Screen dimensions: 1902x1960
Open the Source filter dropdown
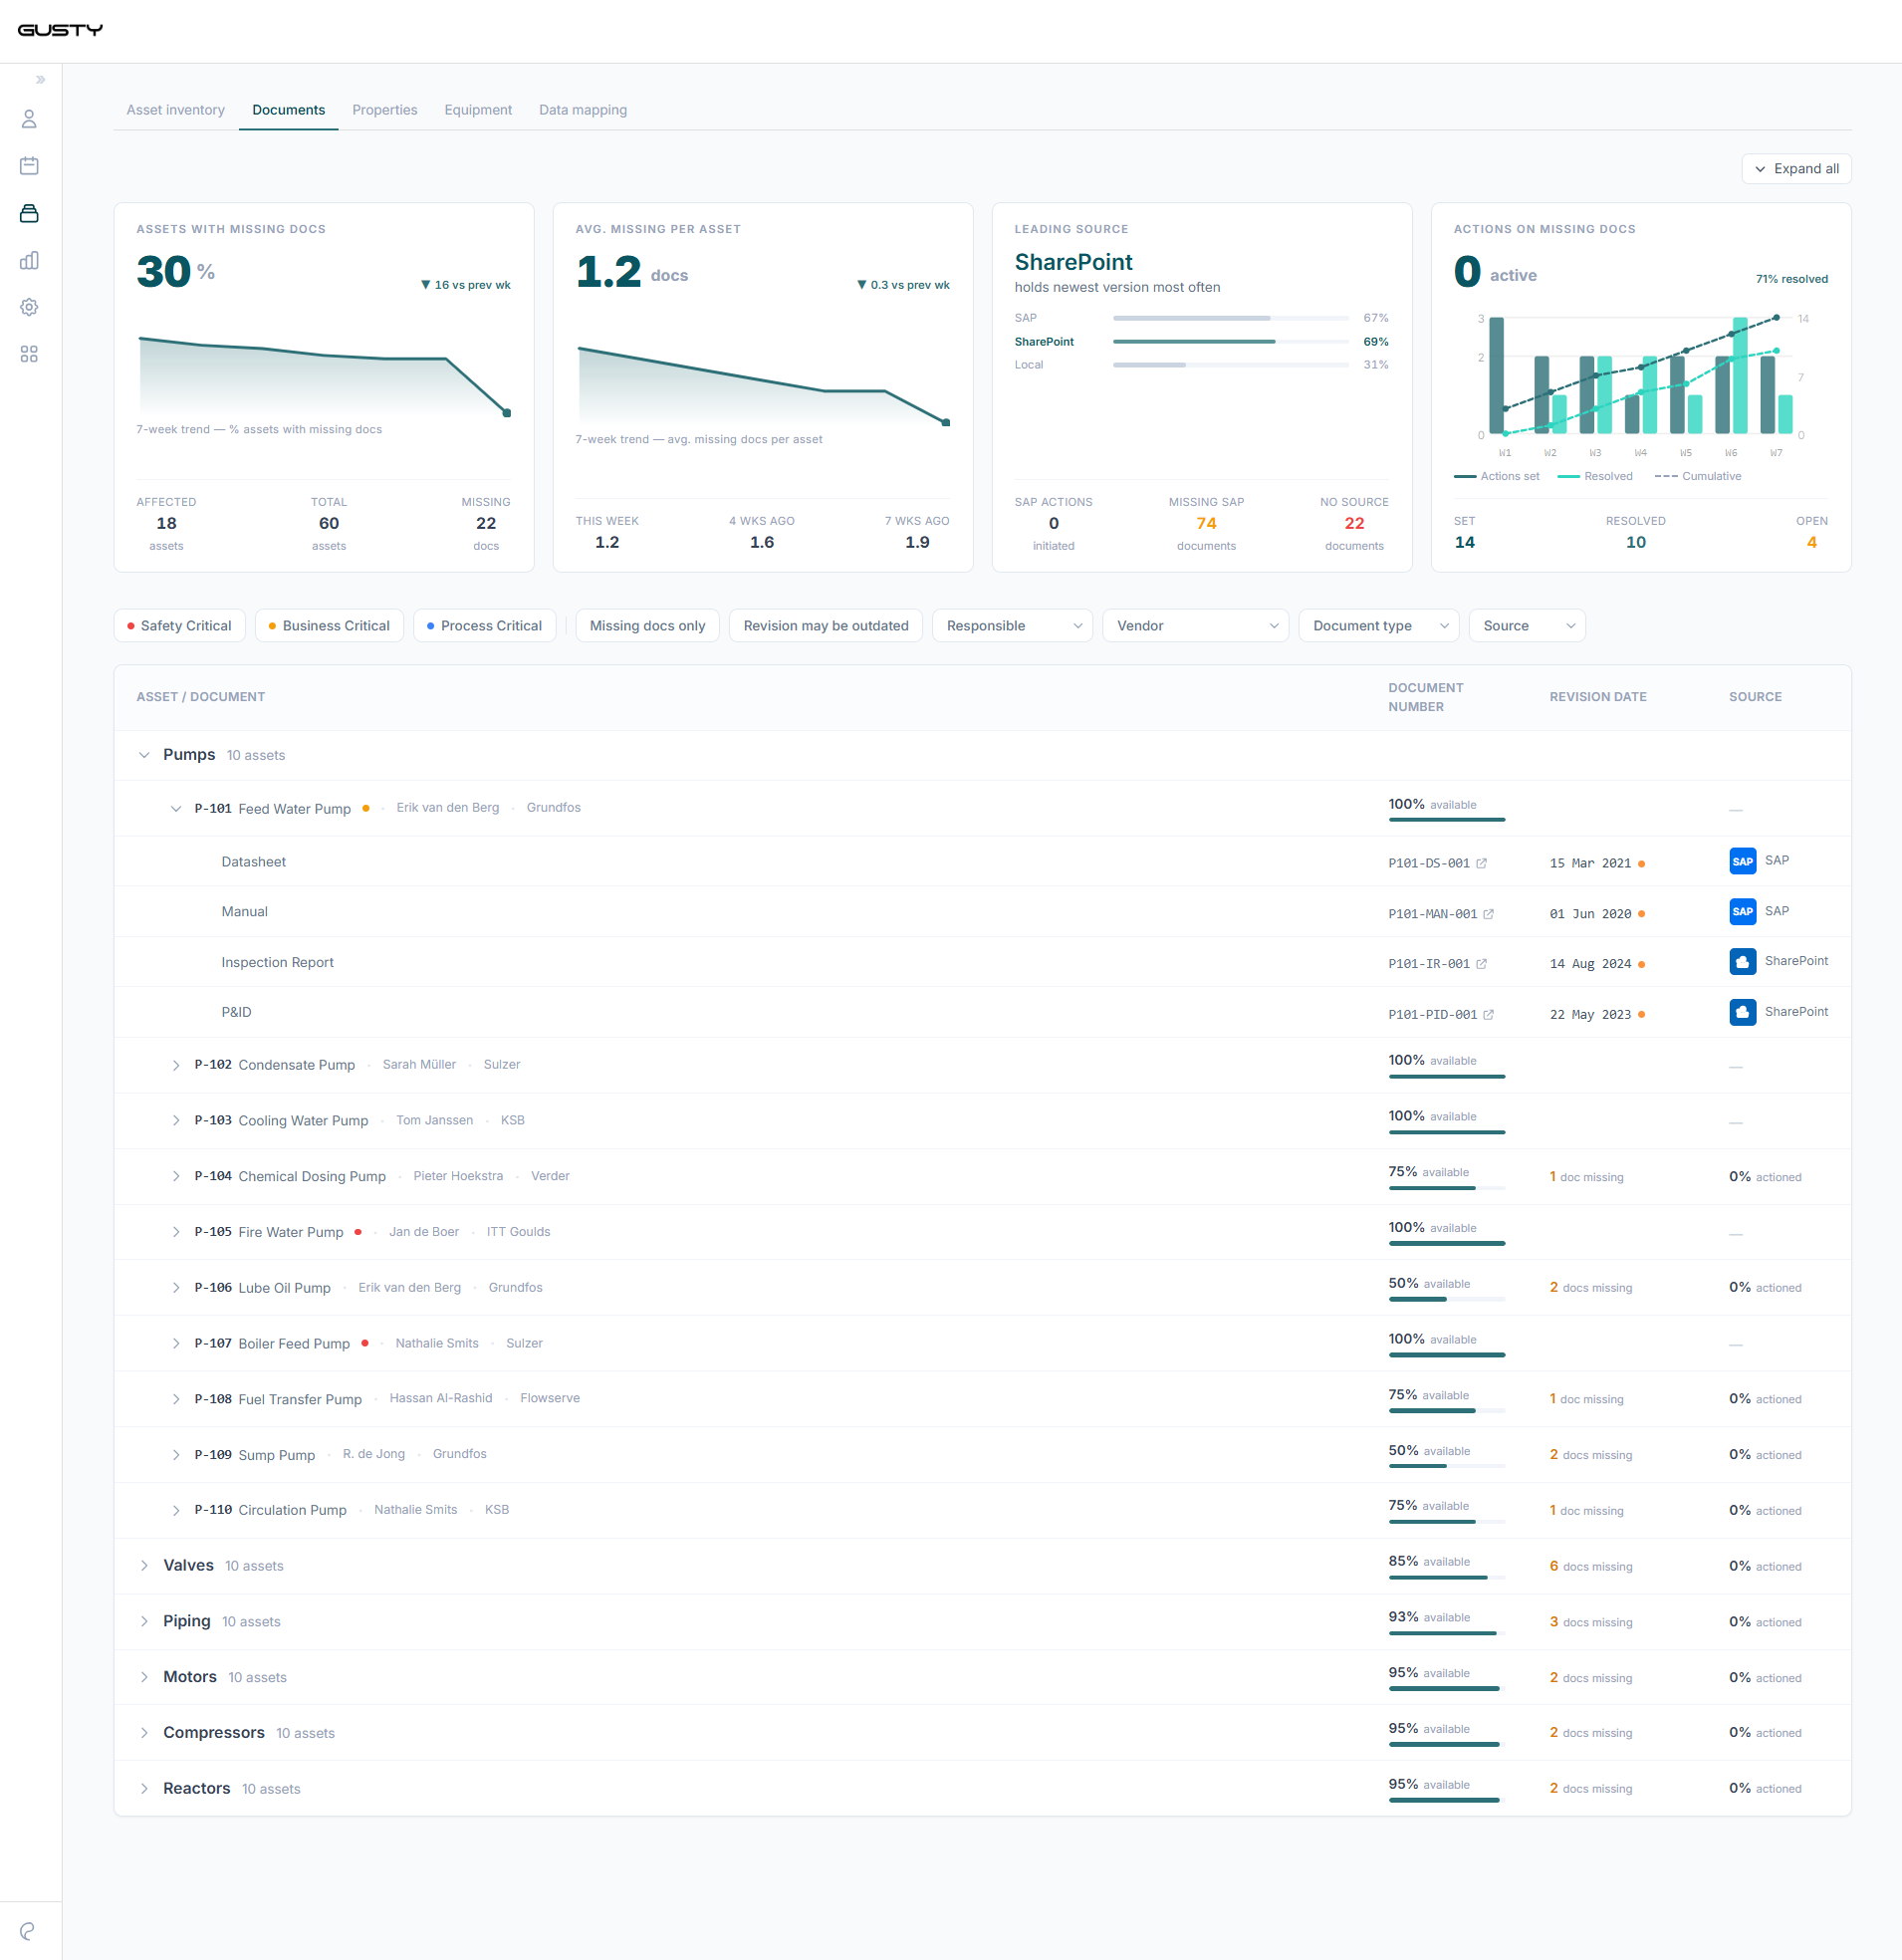(x=1528, y=626)
